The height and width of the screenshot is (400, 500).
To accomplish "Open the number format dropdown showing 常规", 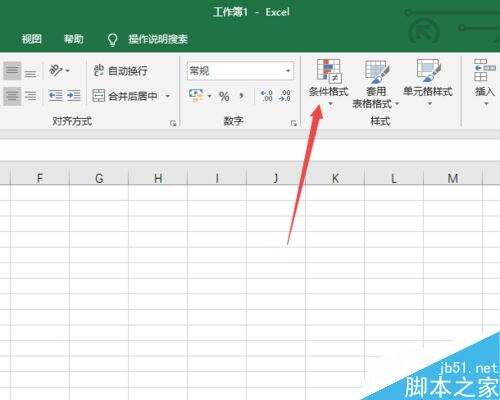I will (240, 71).
